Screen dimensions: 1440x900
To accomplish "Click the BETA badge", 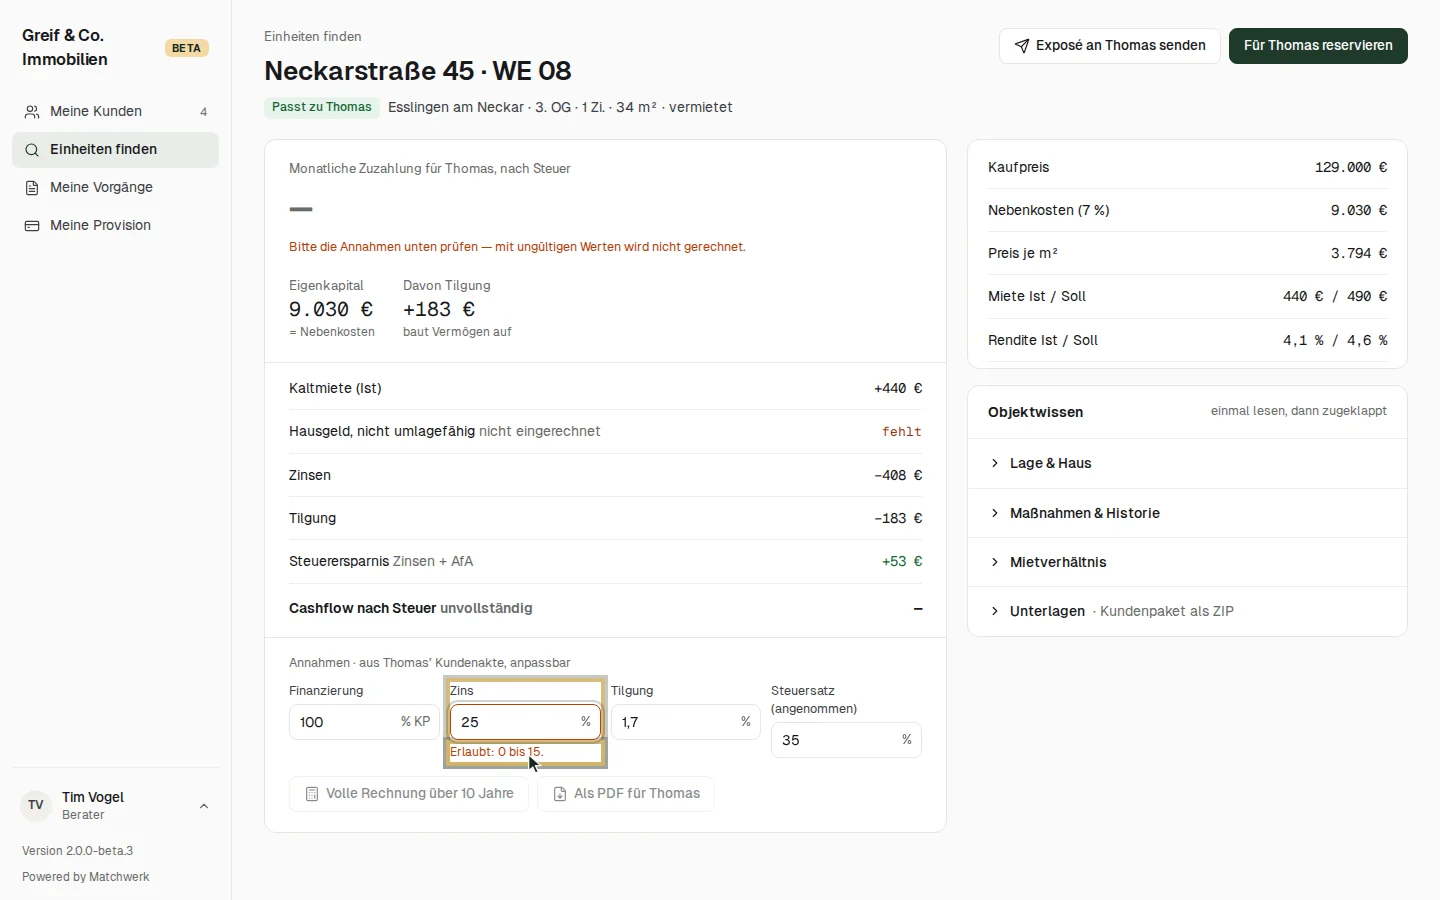I will pos(186,48).
